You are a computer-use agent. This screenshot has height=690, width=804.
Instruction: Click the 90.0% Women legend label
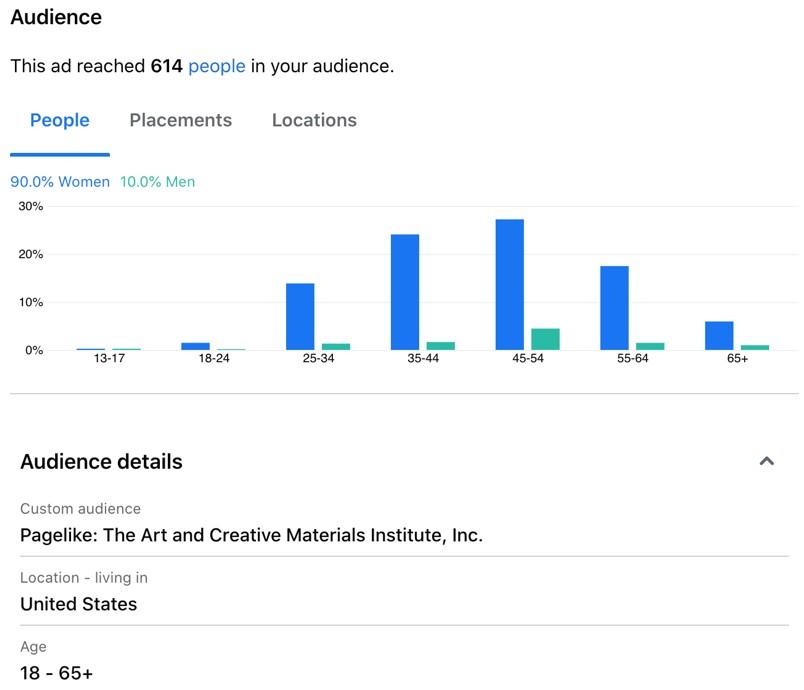click(x=60, y=181)
